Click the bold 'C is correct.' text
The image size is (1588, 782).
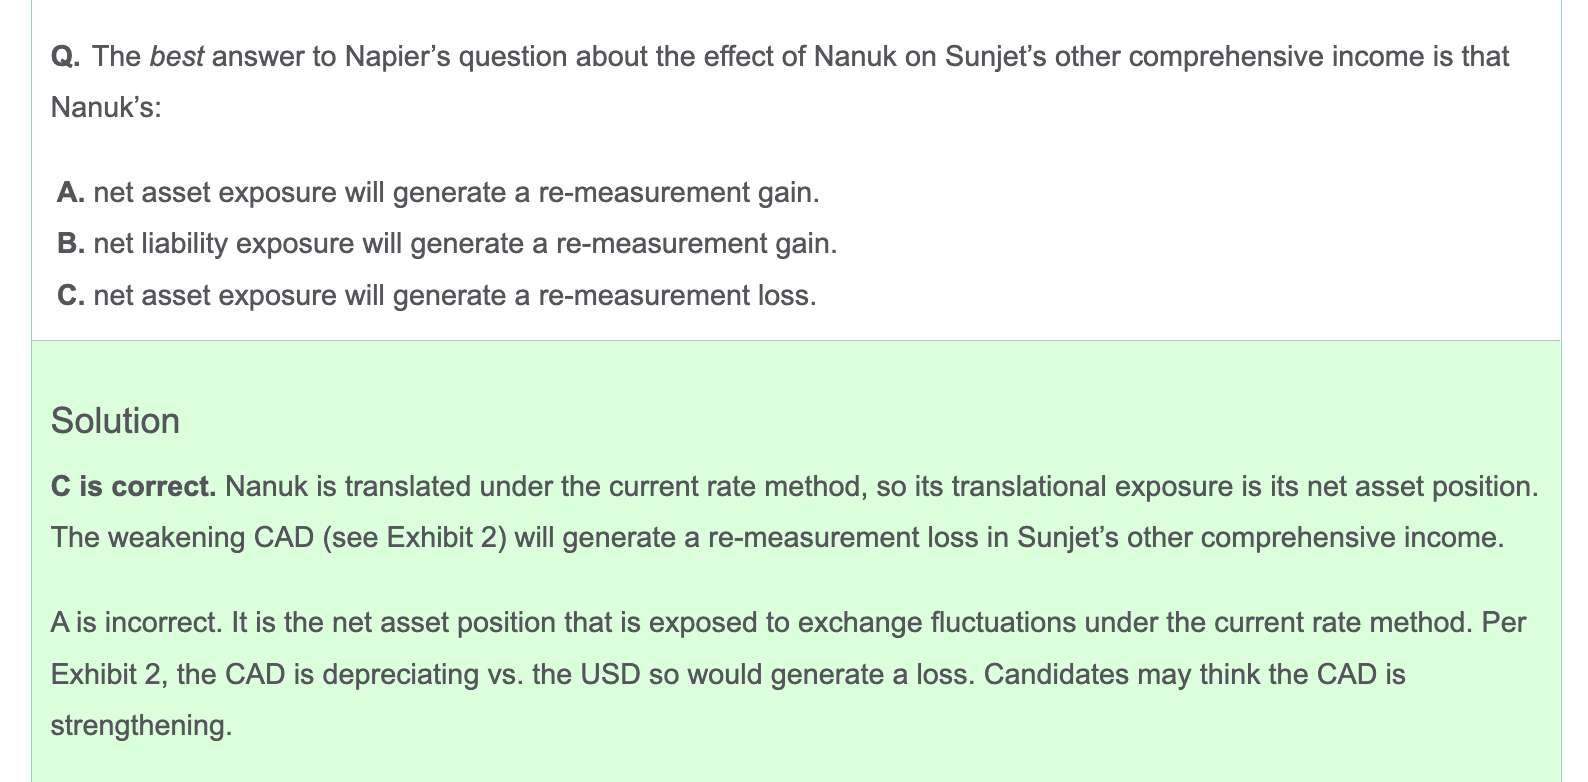click(x=133, y=487)
